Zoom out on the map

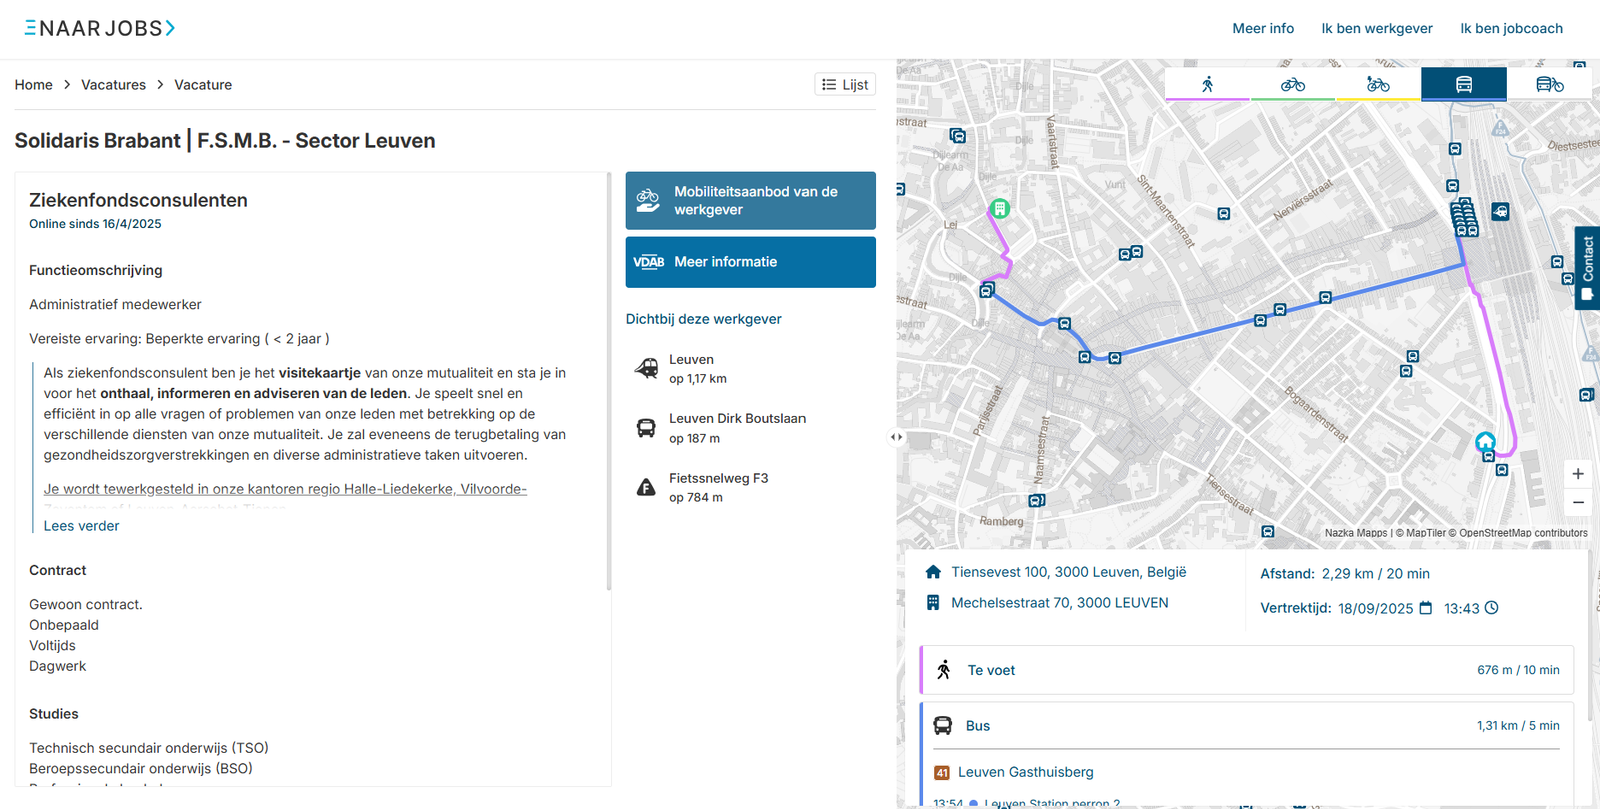click(1578, 503)
